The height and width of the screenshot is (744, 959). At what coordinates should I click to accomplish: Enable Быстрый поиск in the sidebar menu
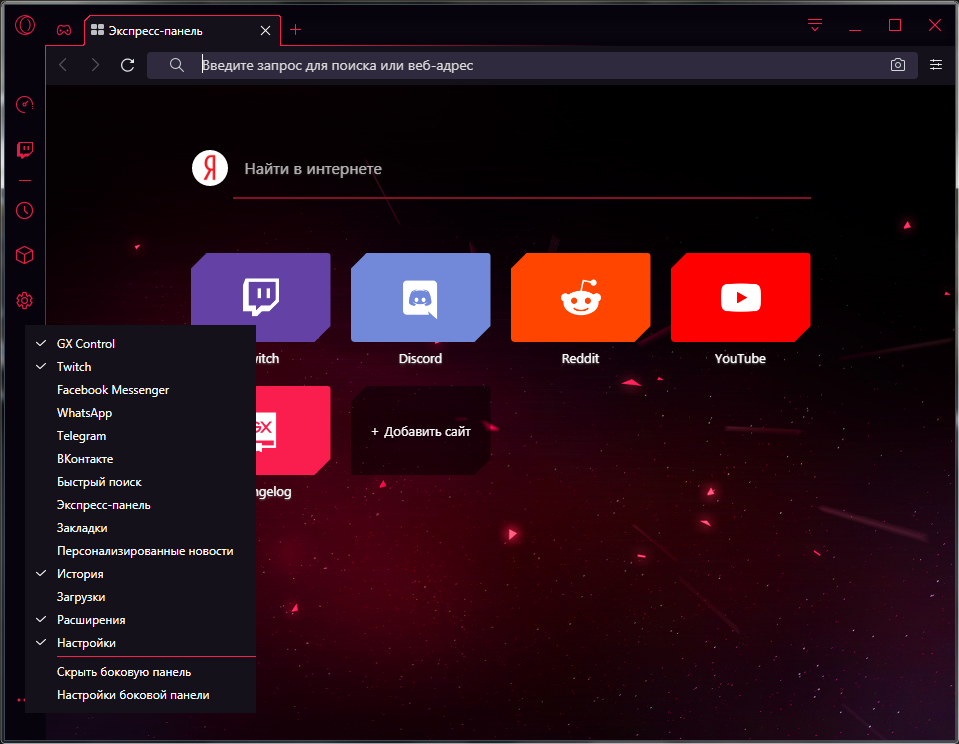click(x=140, y=482)
